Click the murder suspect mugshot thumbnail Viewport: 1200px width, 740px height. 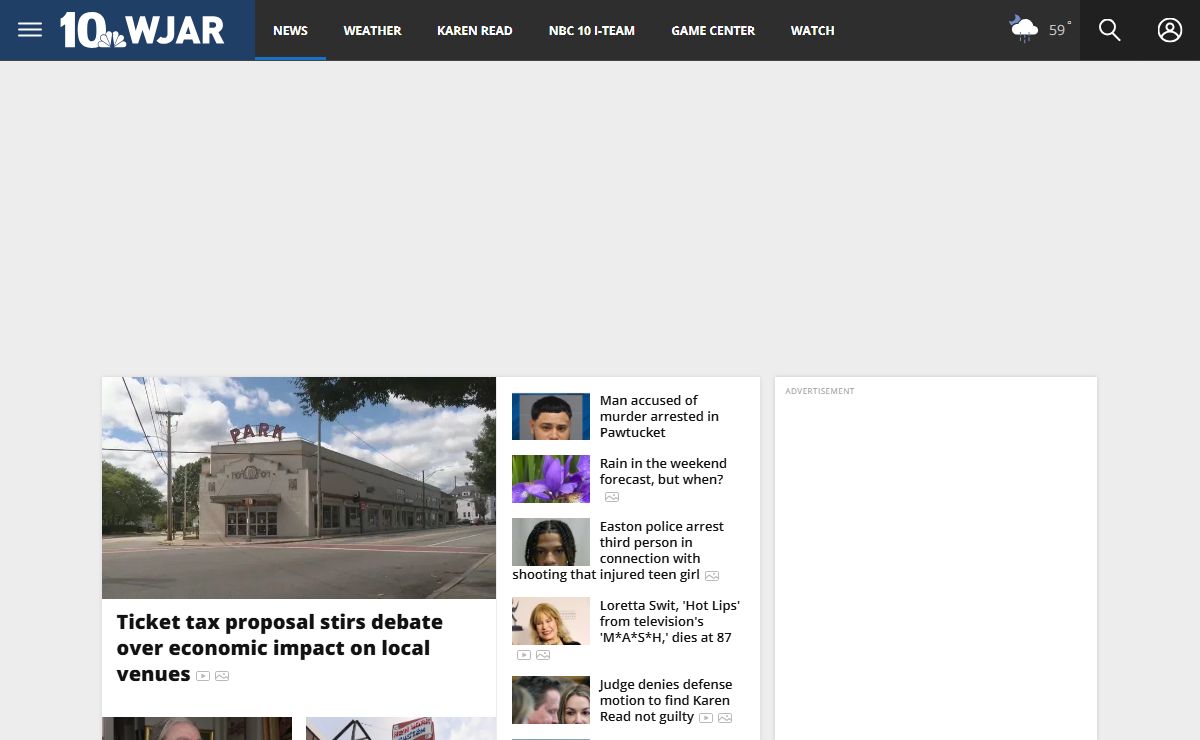(551, 416)
